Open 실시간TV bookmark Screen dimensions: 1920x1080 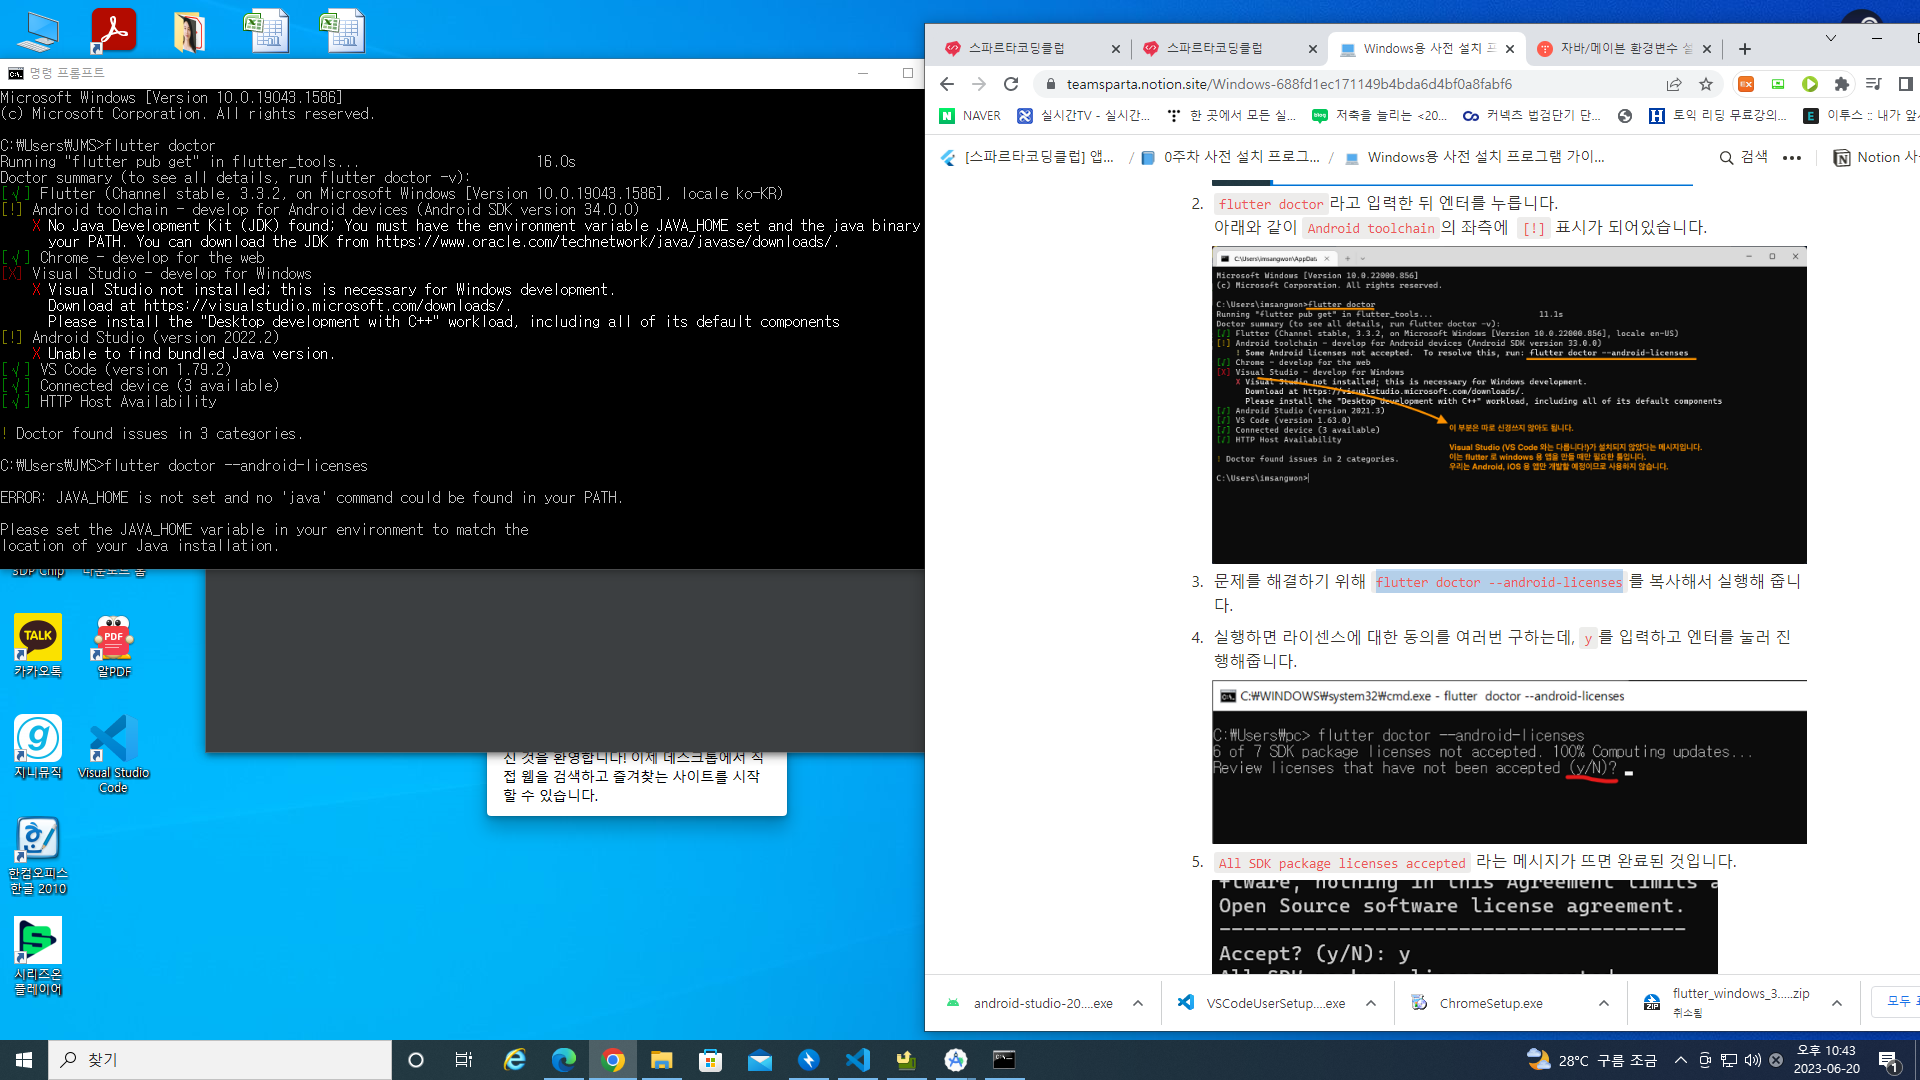[x=1084, y=116]
